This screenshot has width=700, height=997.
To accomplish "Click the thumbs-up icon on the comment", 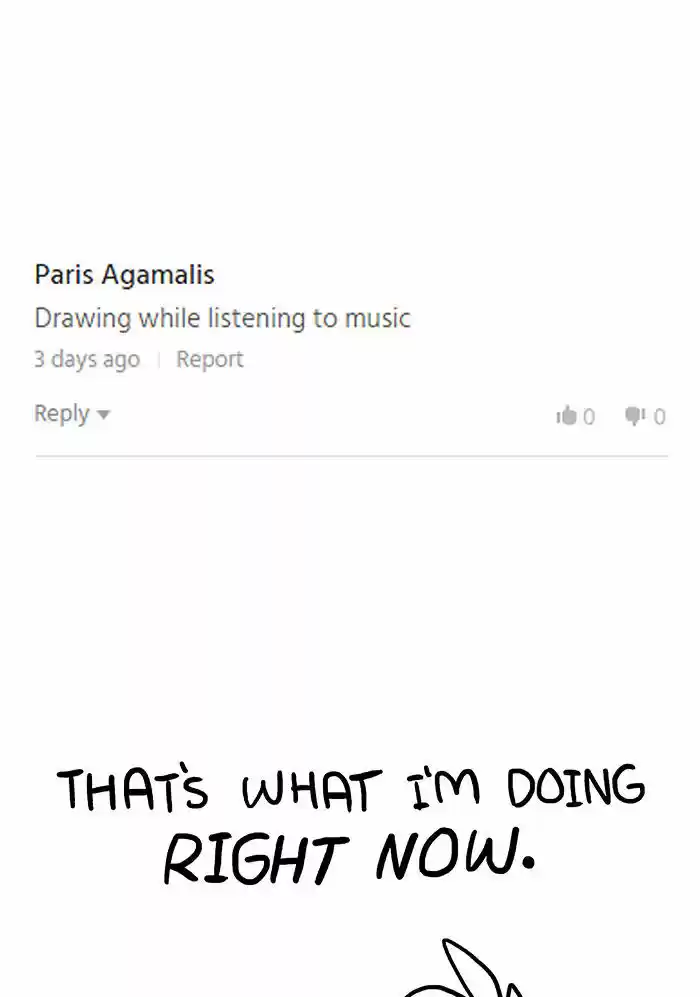I will pos(566,416).
